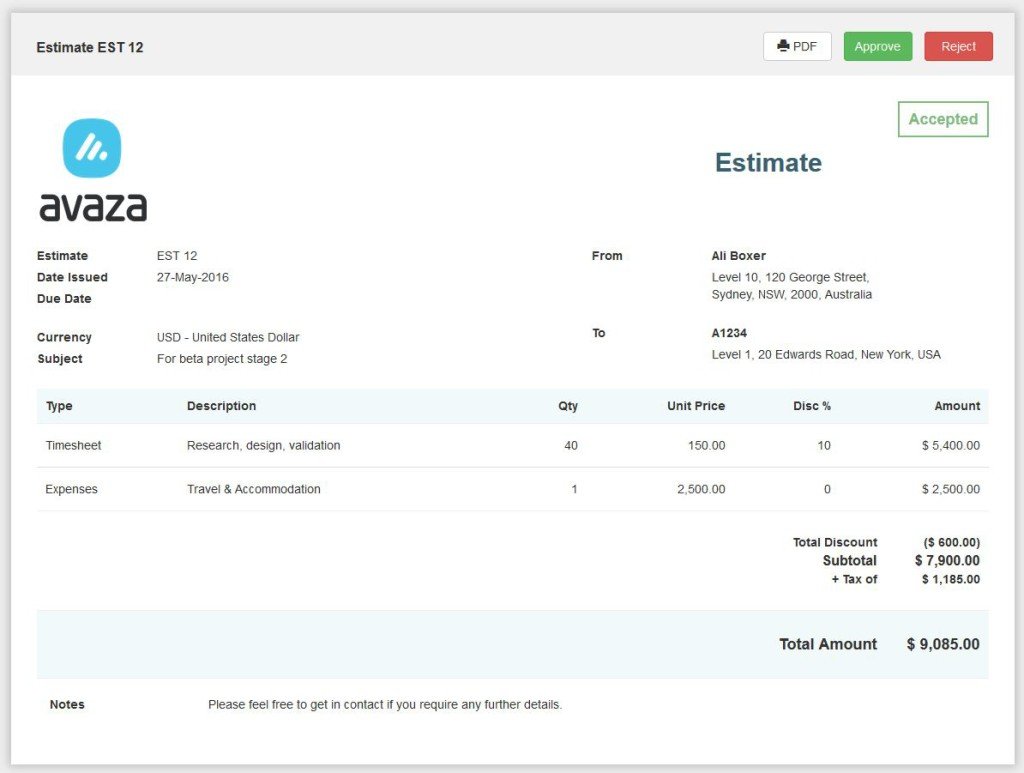Download the estimate as PDF
Image resolution: width=1024 pixels, height=773 pixels.
(797, 45)
